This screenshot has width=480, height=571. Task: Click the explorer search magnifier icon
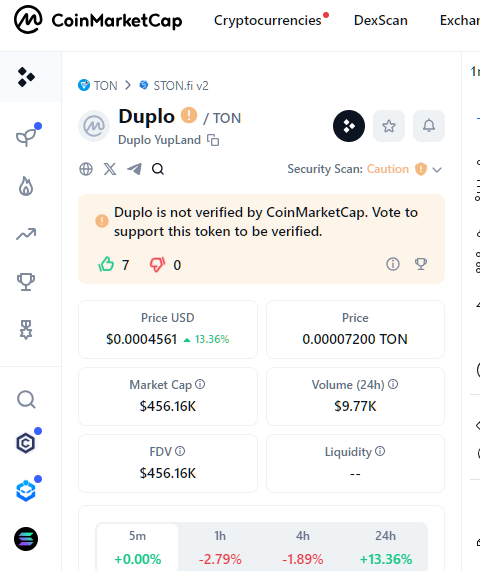click(x=158, y=169)
